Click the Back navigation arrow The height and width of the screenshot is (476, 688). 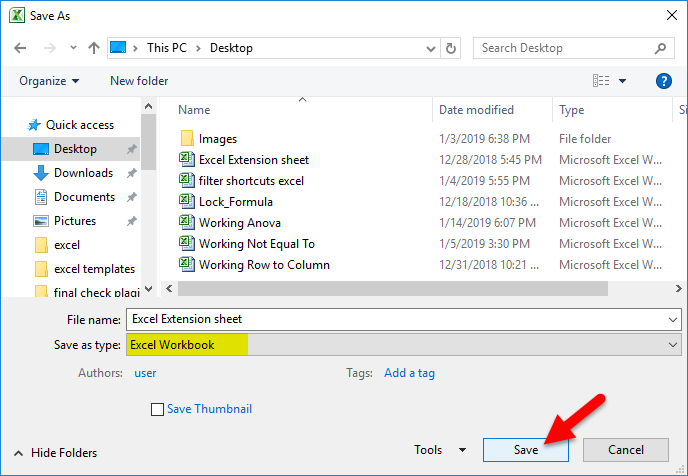click(20, 48)
